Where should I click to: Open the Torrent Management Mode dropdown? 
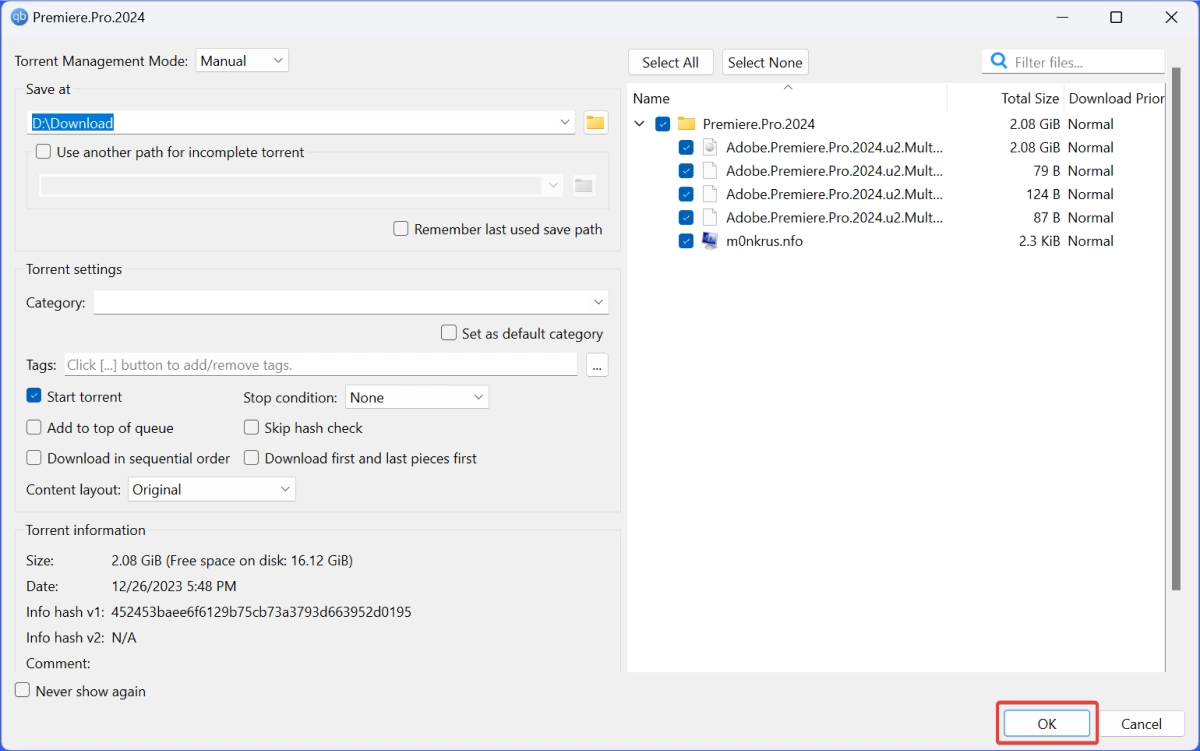tap(242, 61)
